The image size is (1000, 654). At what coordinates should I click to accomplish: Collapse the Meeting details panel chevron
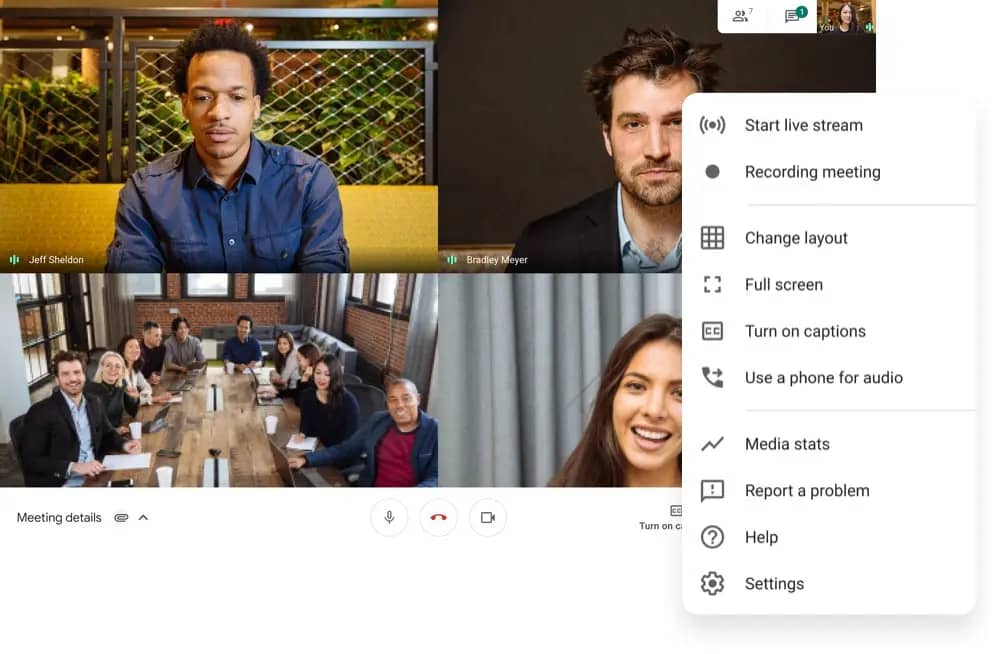pos(143,517)
